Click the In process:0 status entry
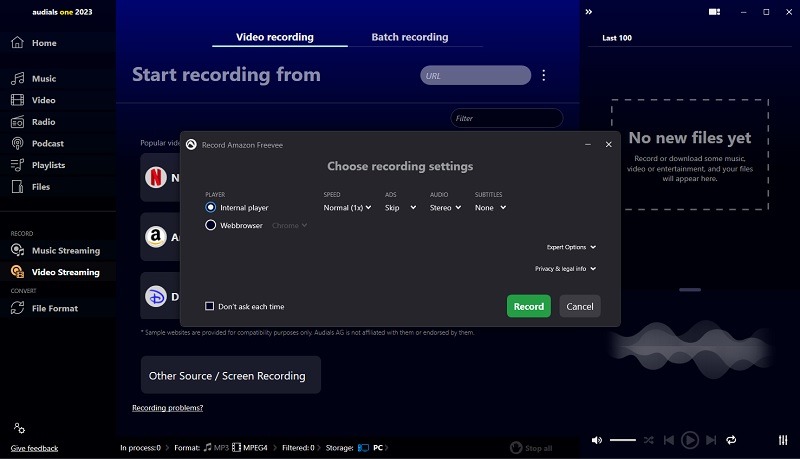 coord(140,448)
